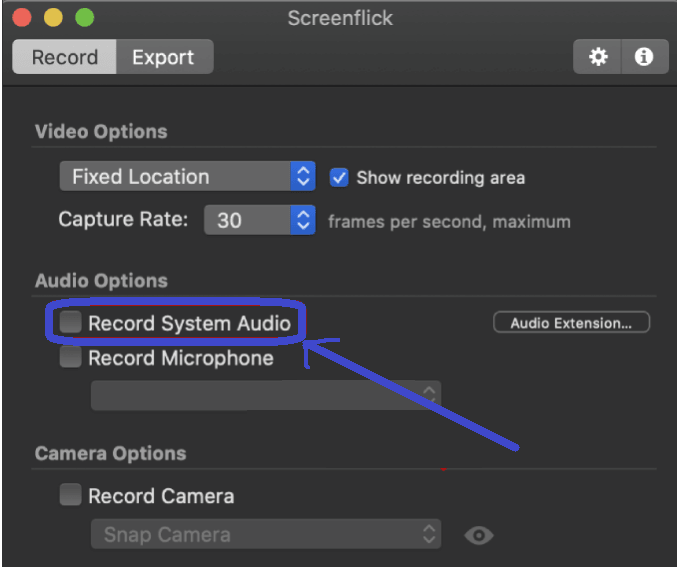Open the microphone source dropdown
Image resolution: width=677 pixels, height=567 pixels.
(x=265, y=395)
